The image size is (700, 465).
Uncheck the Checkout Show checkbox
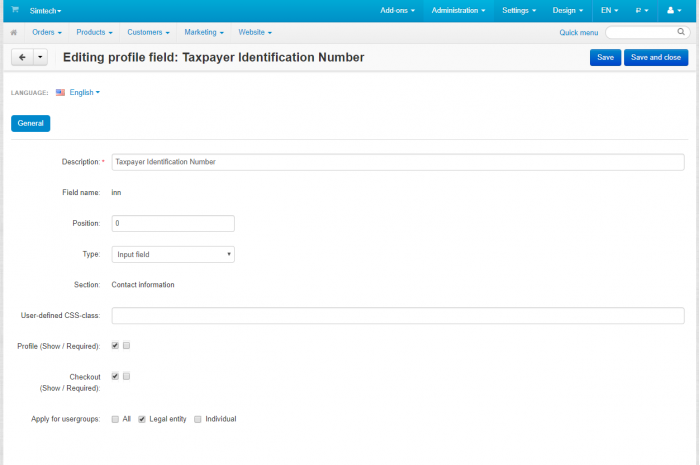(115, 376)
